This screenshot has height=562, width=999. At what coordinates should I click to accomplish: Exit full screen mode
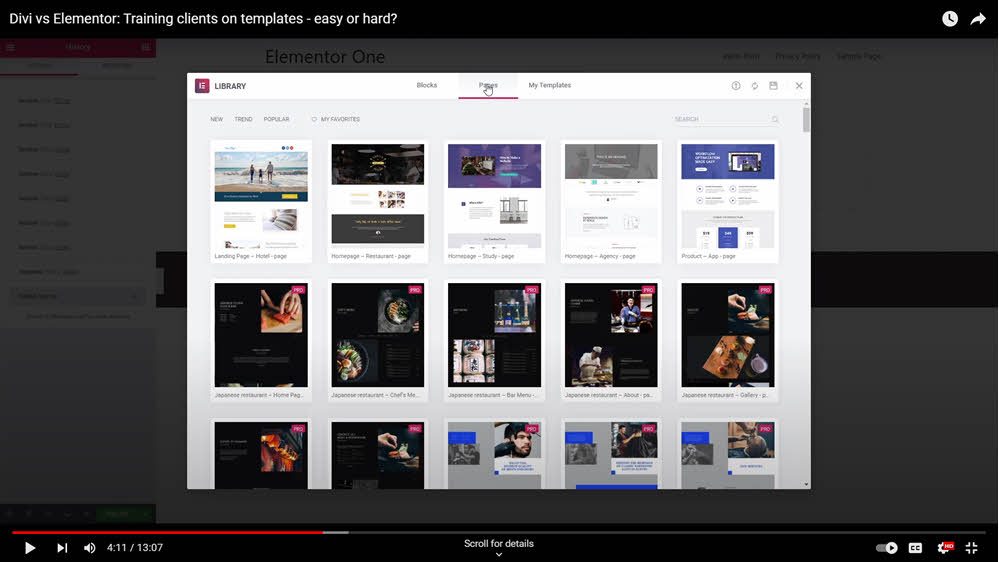pos(971,548)
